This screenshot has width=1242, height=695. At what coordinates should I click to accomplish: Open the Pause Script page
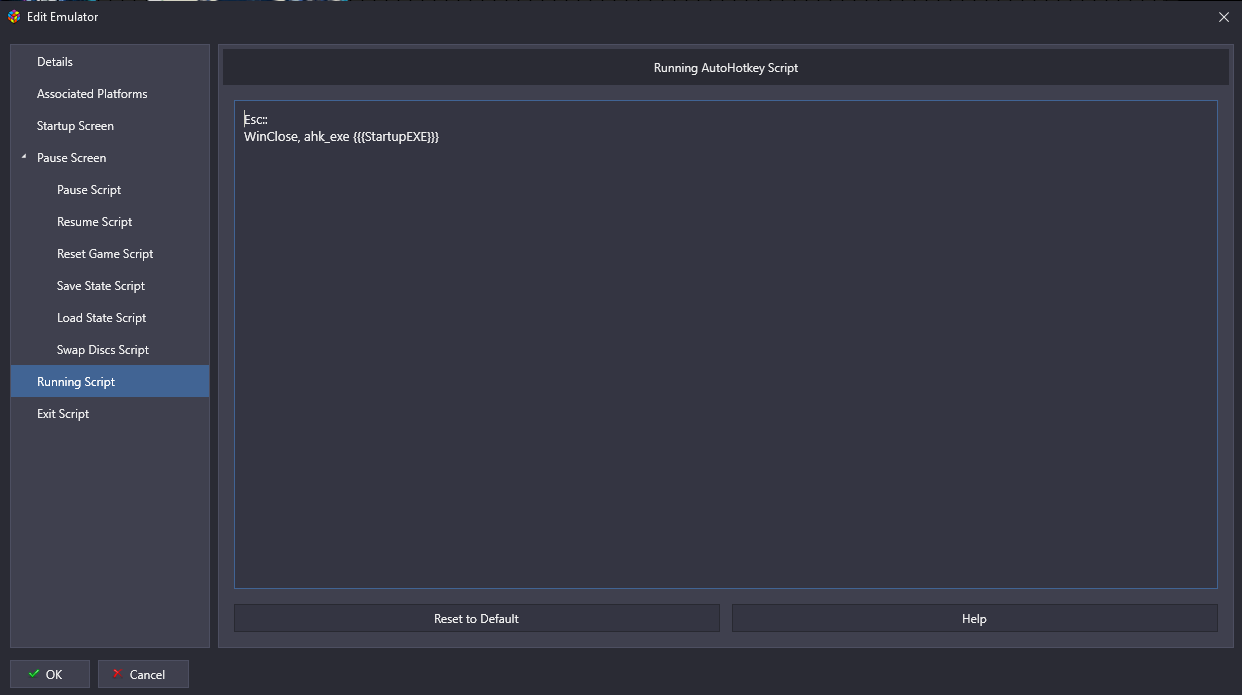click(89, 190)
